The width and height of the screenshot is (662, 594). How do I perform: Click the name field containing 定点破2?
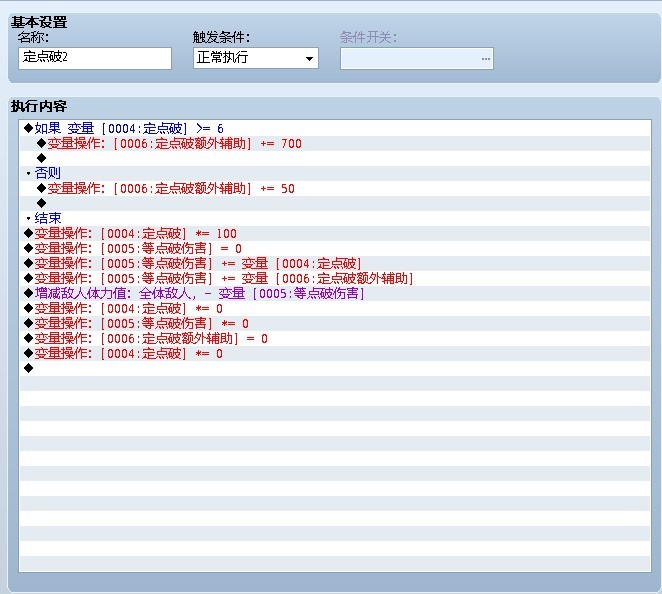95,58
